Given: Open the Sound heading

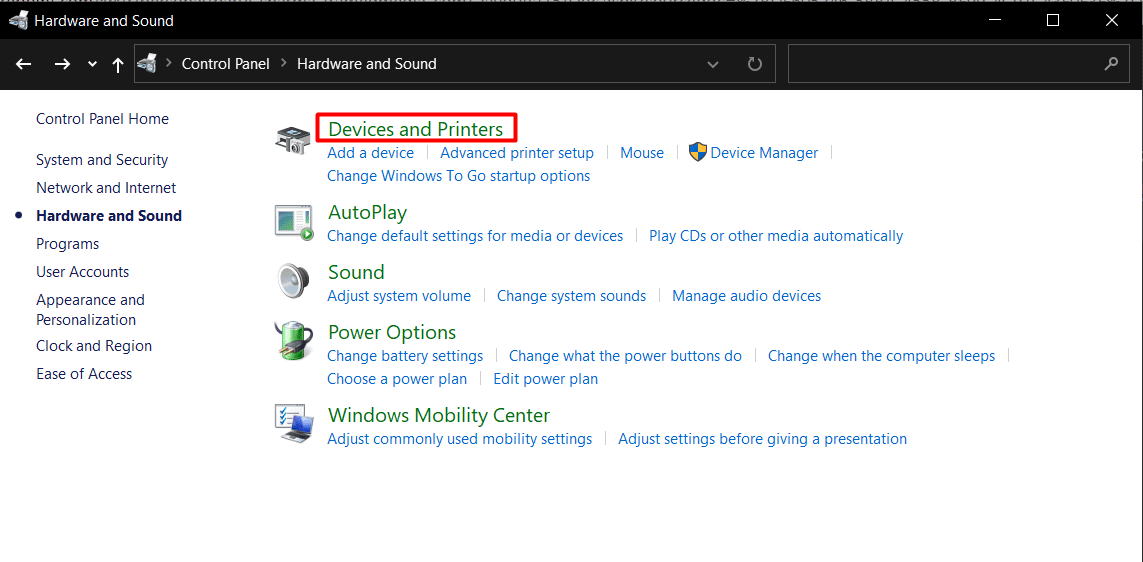Looking at the screenshot, I should coord(356,272).
